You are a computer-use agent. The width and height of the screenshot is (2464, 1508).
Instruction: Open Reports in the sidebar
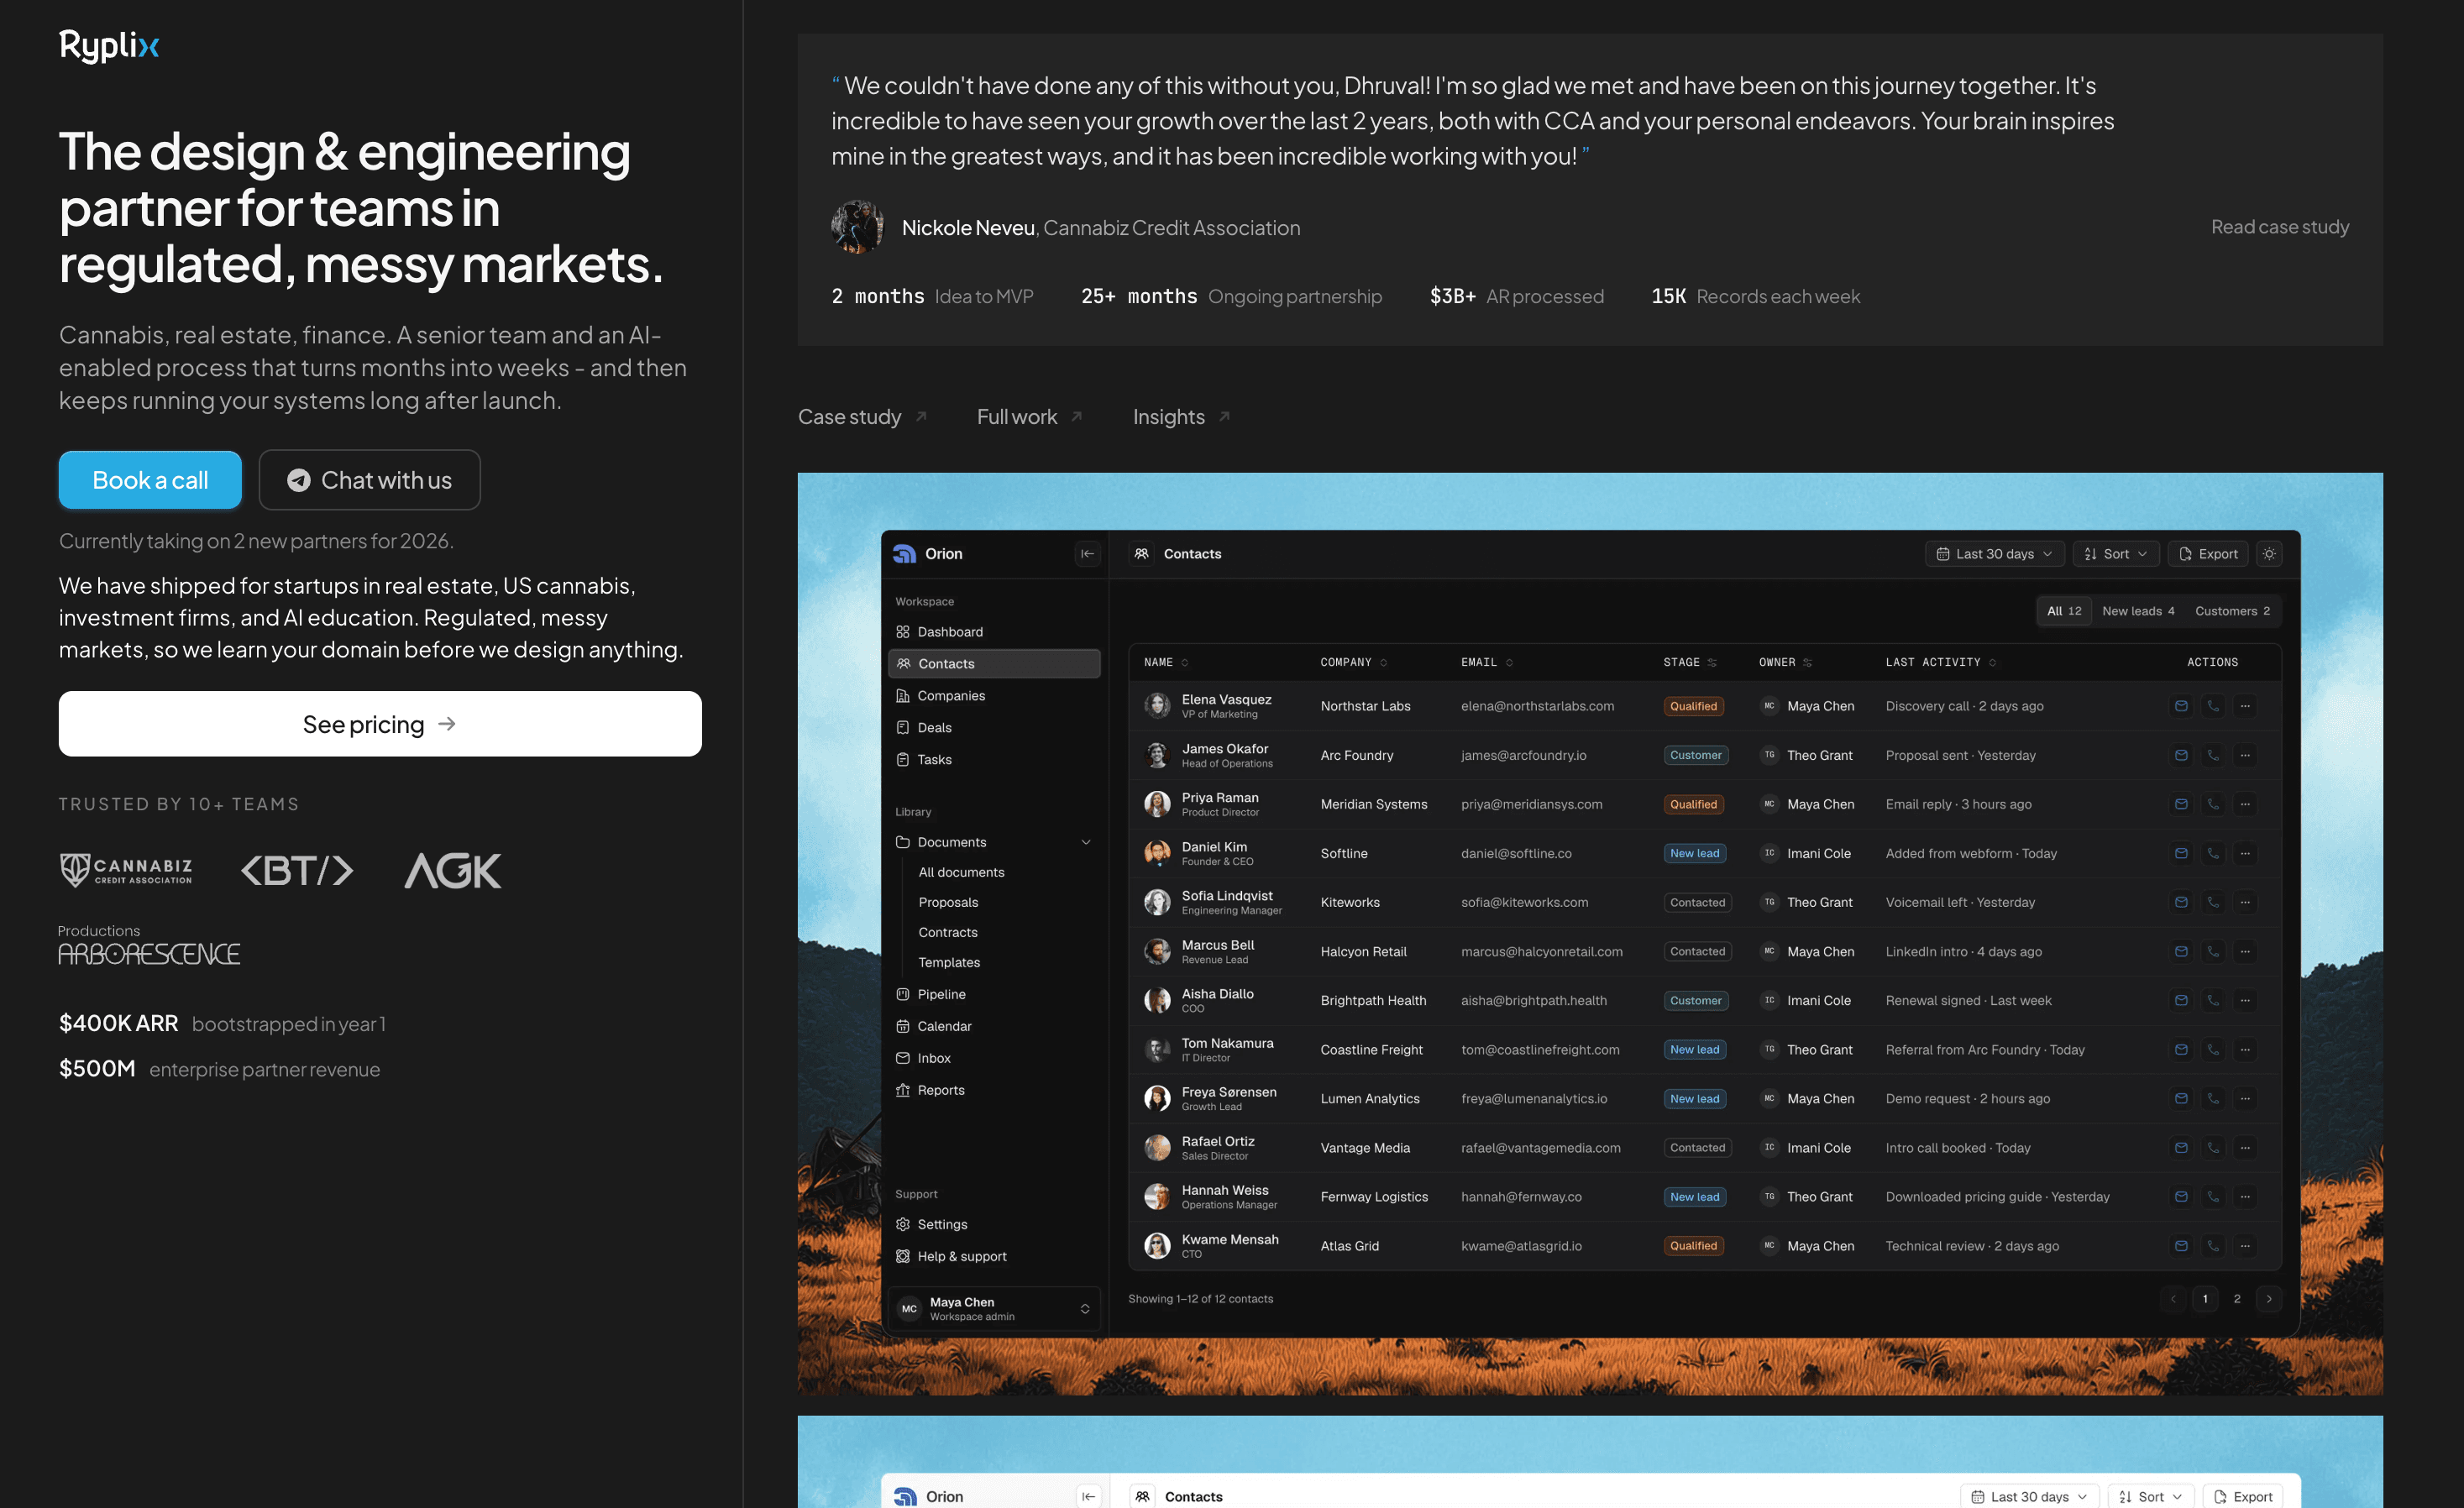click(x=994, y=1090)
